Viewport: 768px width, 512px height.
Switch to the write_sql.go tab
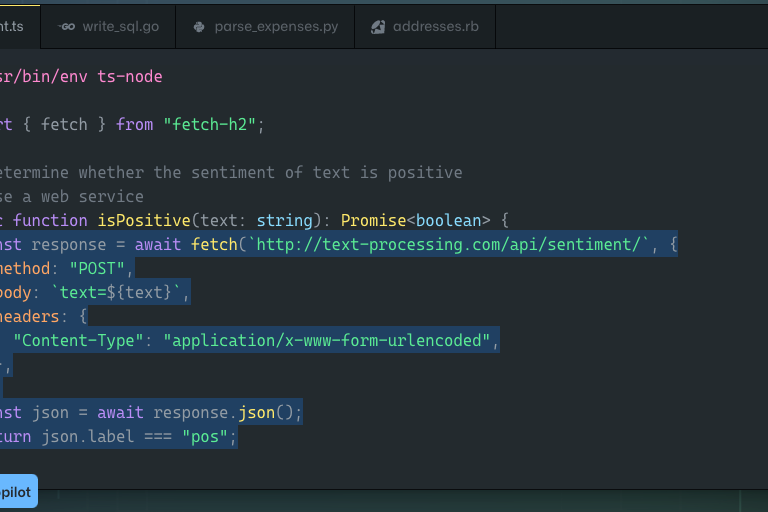[x=108, y=26]
